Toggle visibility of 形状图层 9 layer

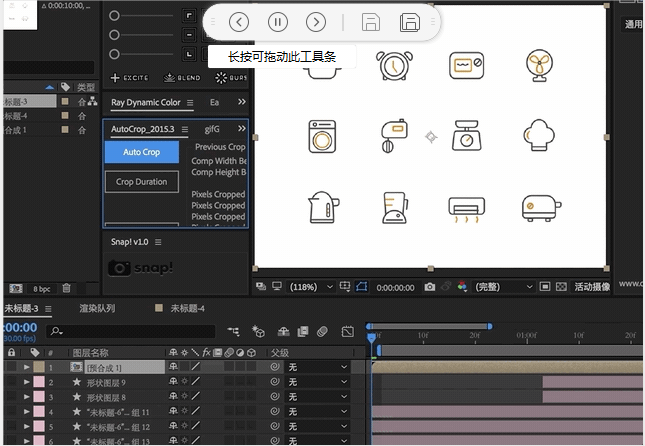10,382
